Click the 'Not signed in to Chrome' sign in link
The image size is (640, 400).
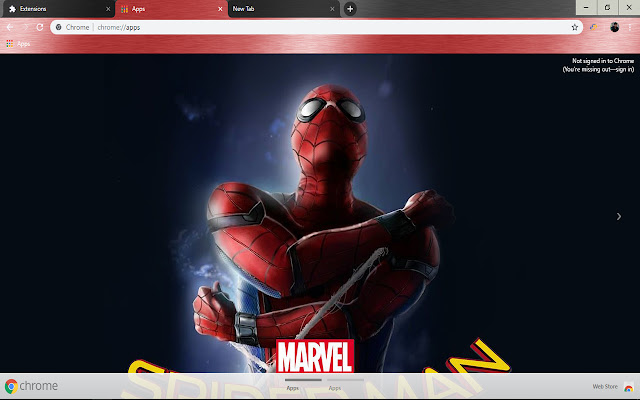point(598,65)
